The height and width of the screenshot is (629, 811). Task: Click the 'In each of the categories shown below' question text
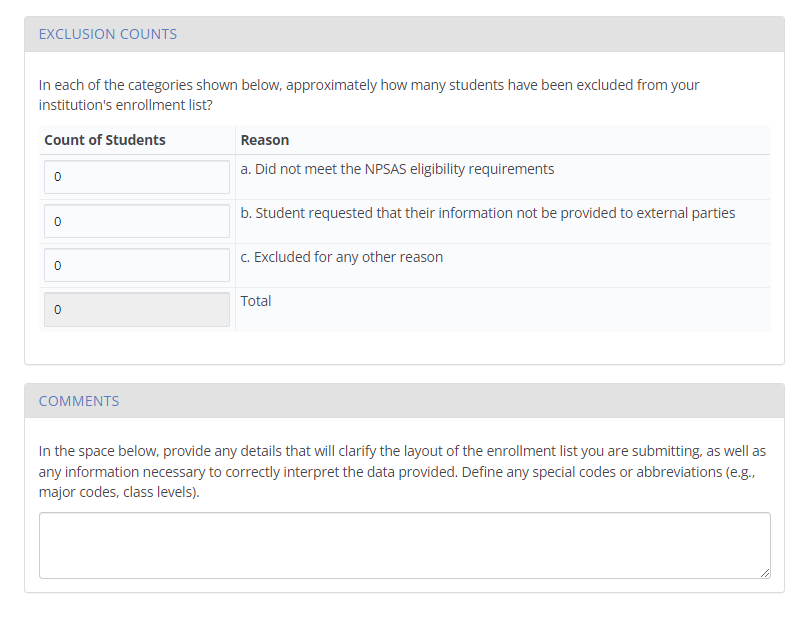[369, 85]
